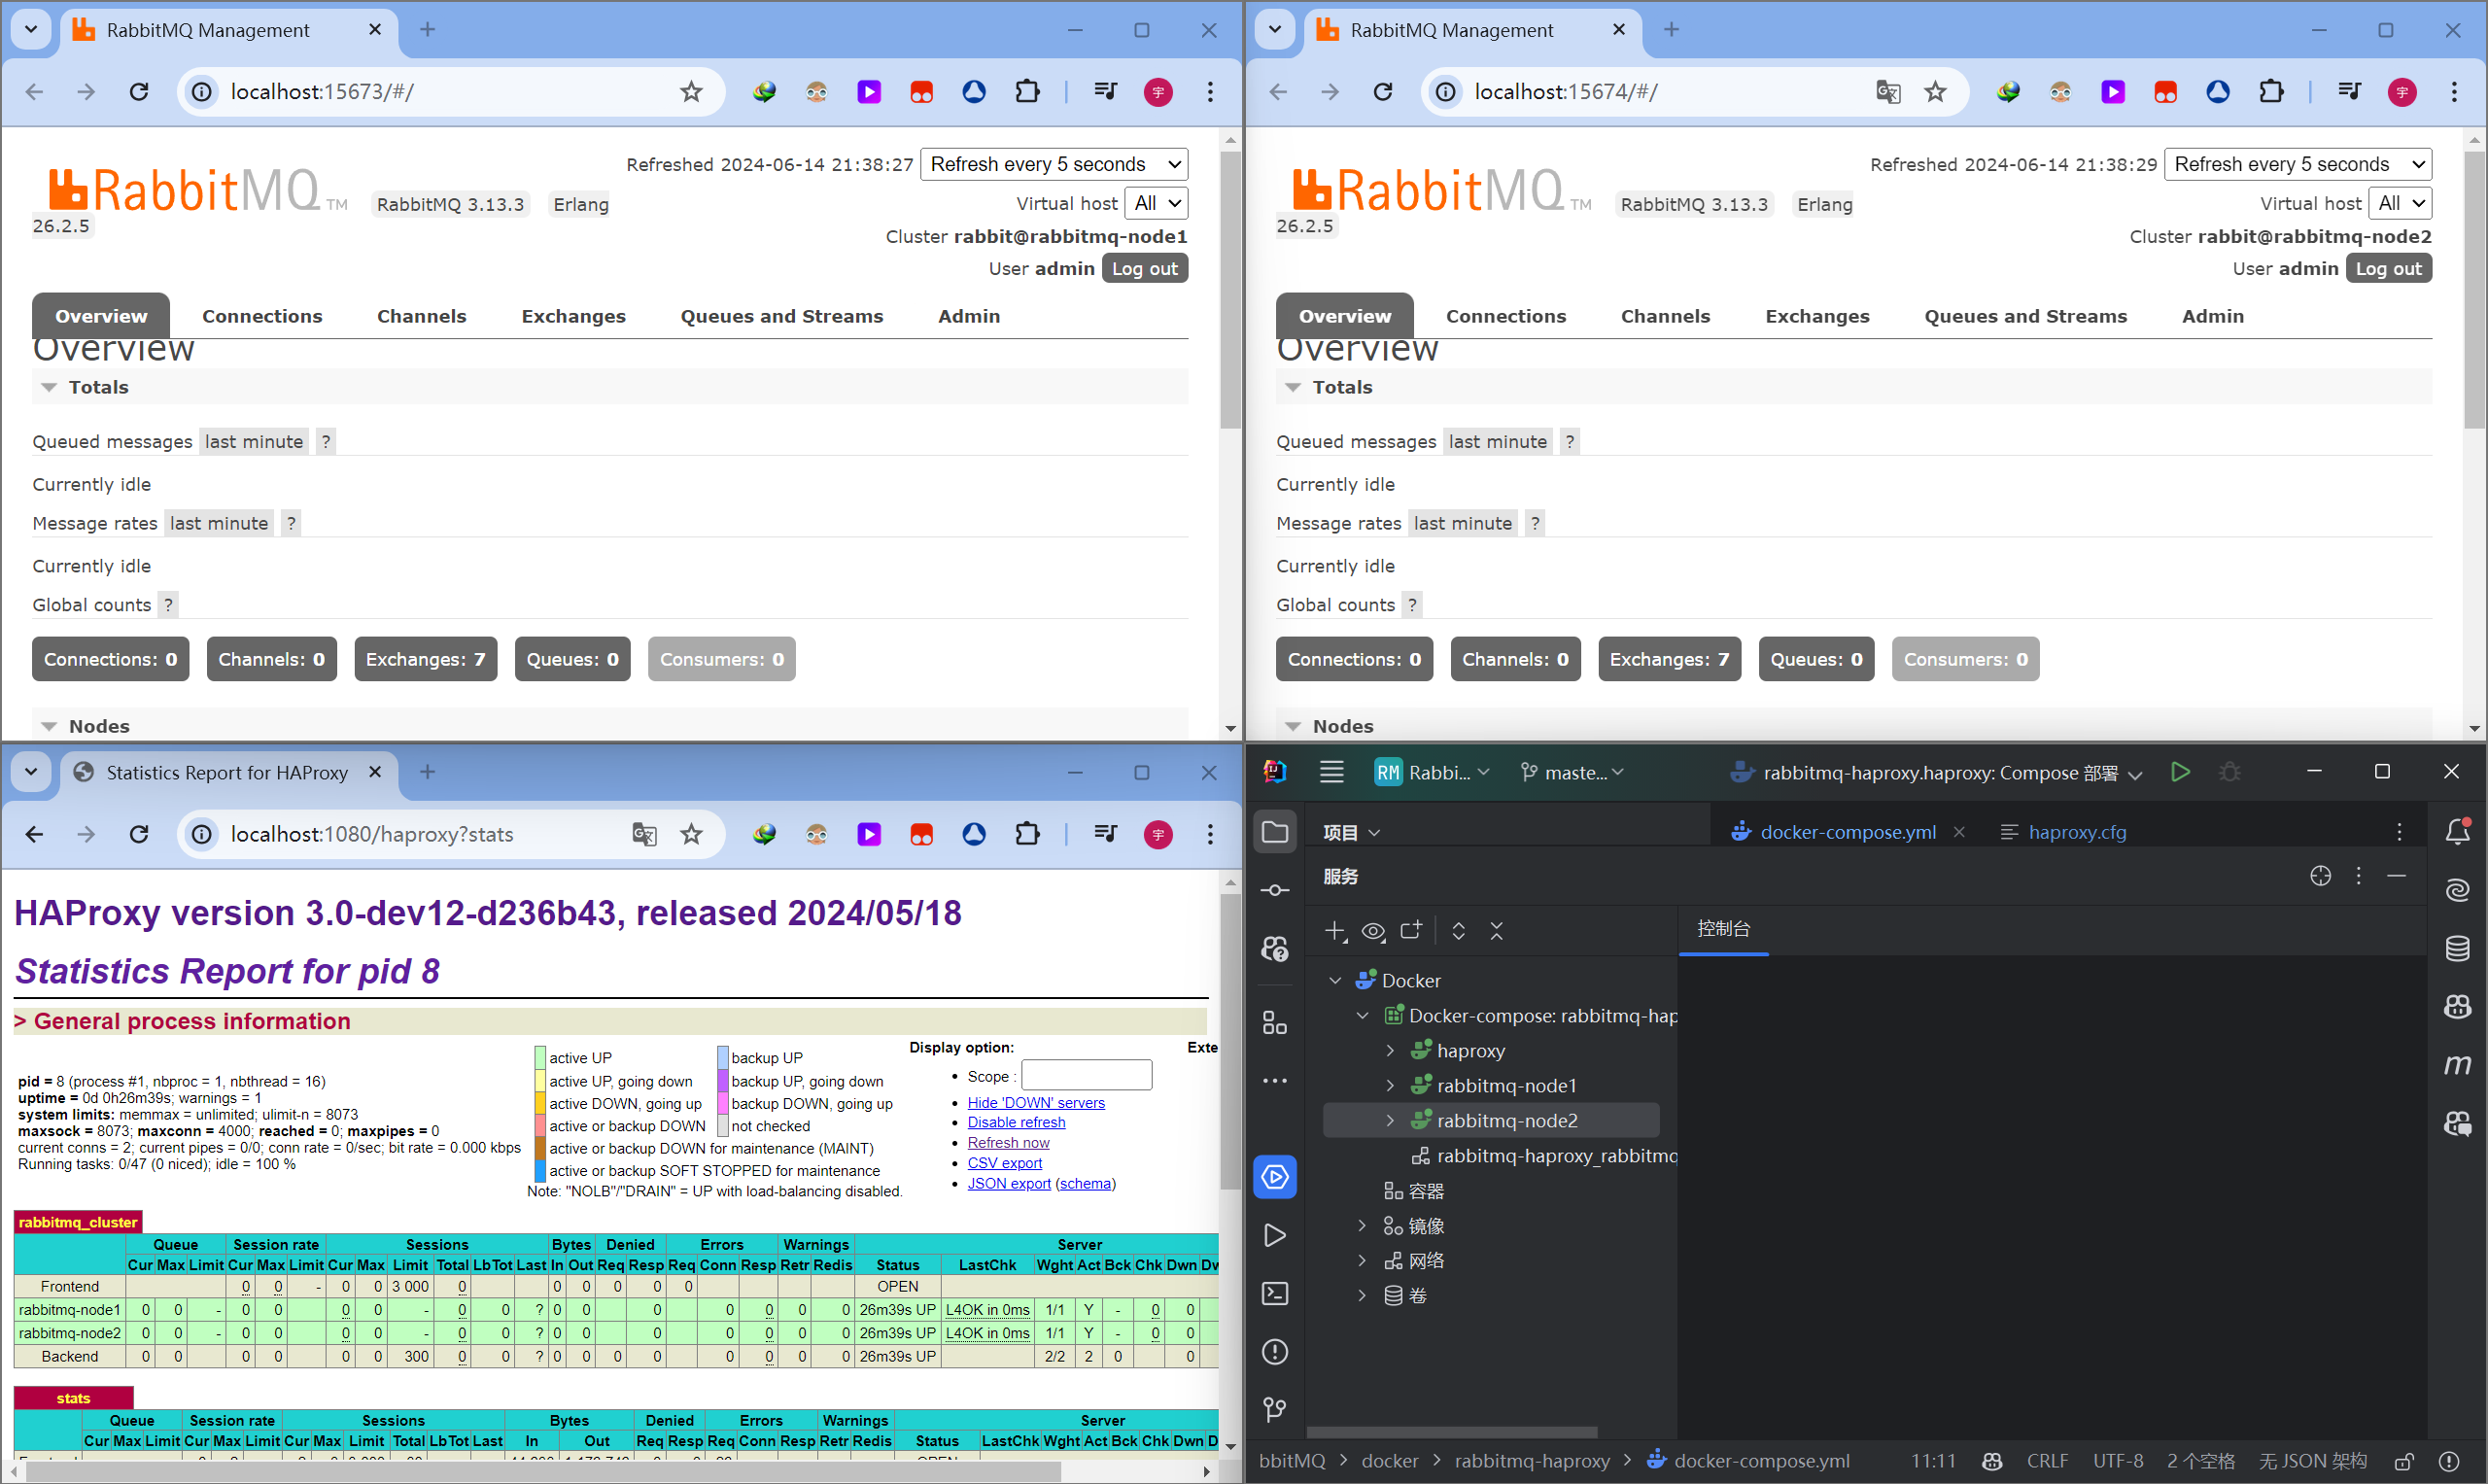Screen dimensions: 2488x1484
Task: Open the Git tool window icon in IDE sidebar
Action: 1275,1410
